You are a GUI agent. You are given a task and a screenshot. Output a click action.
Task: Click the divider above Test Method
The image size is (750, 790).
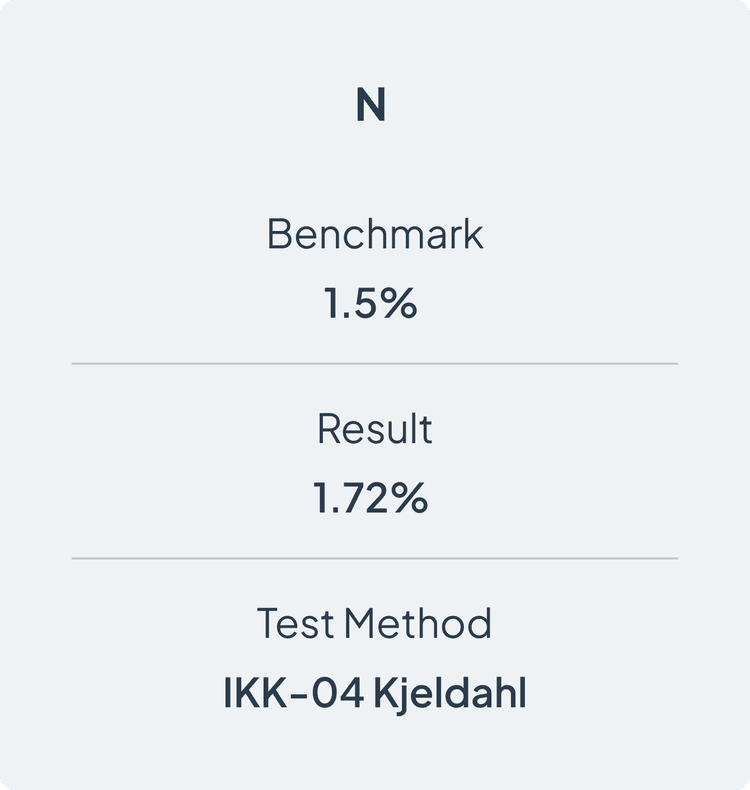(375, 558)
